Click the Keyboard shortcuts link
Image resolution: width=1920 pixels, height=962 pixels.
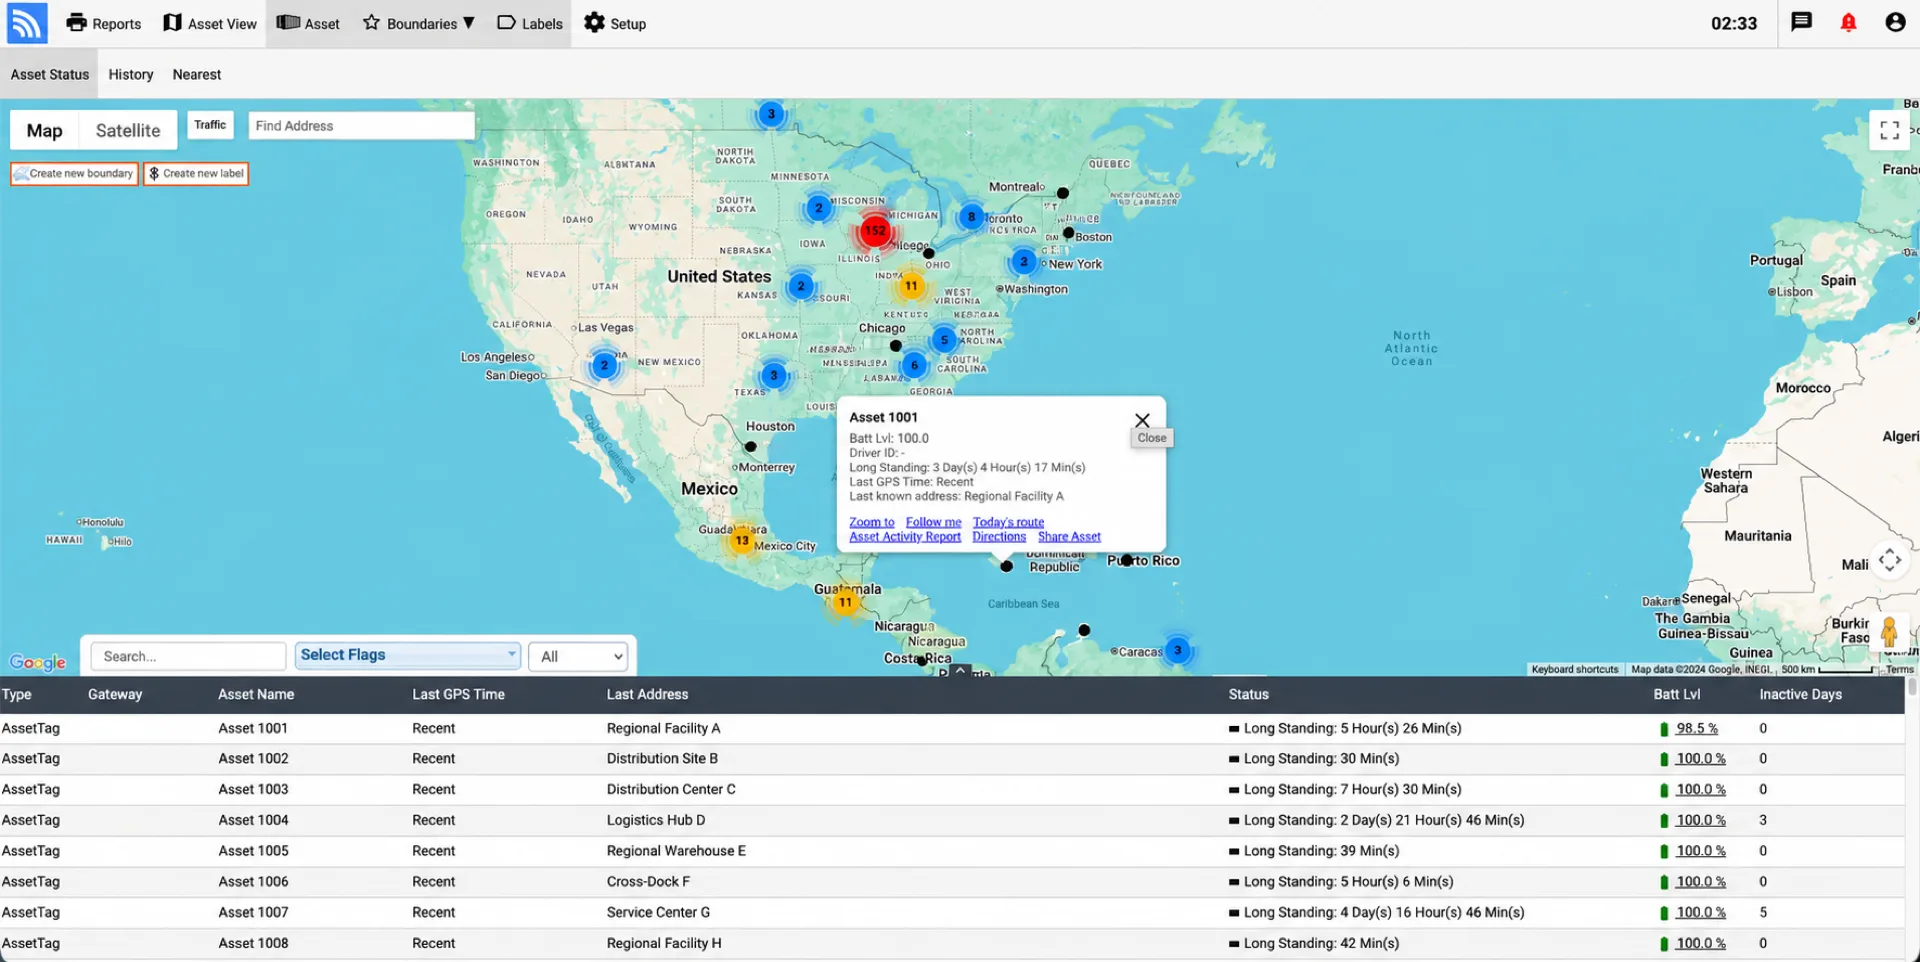[x=1574, y=670]
